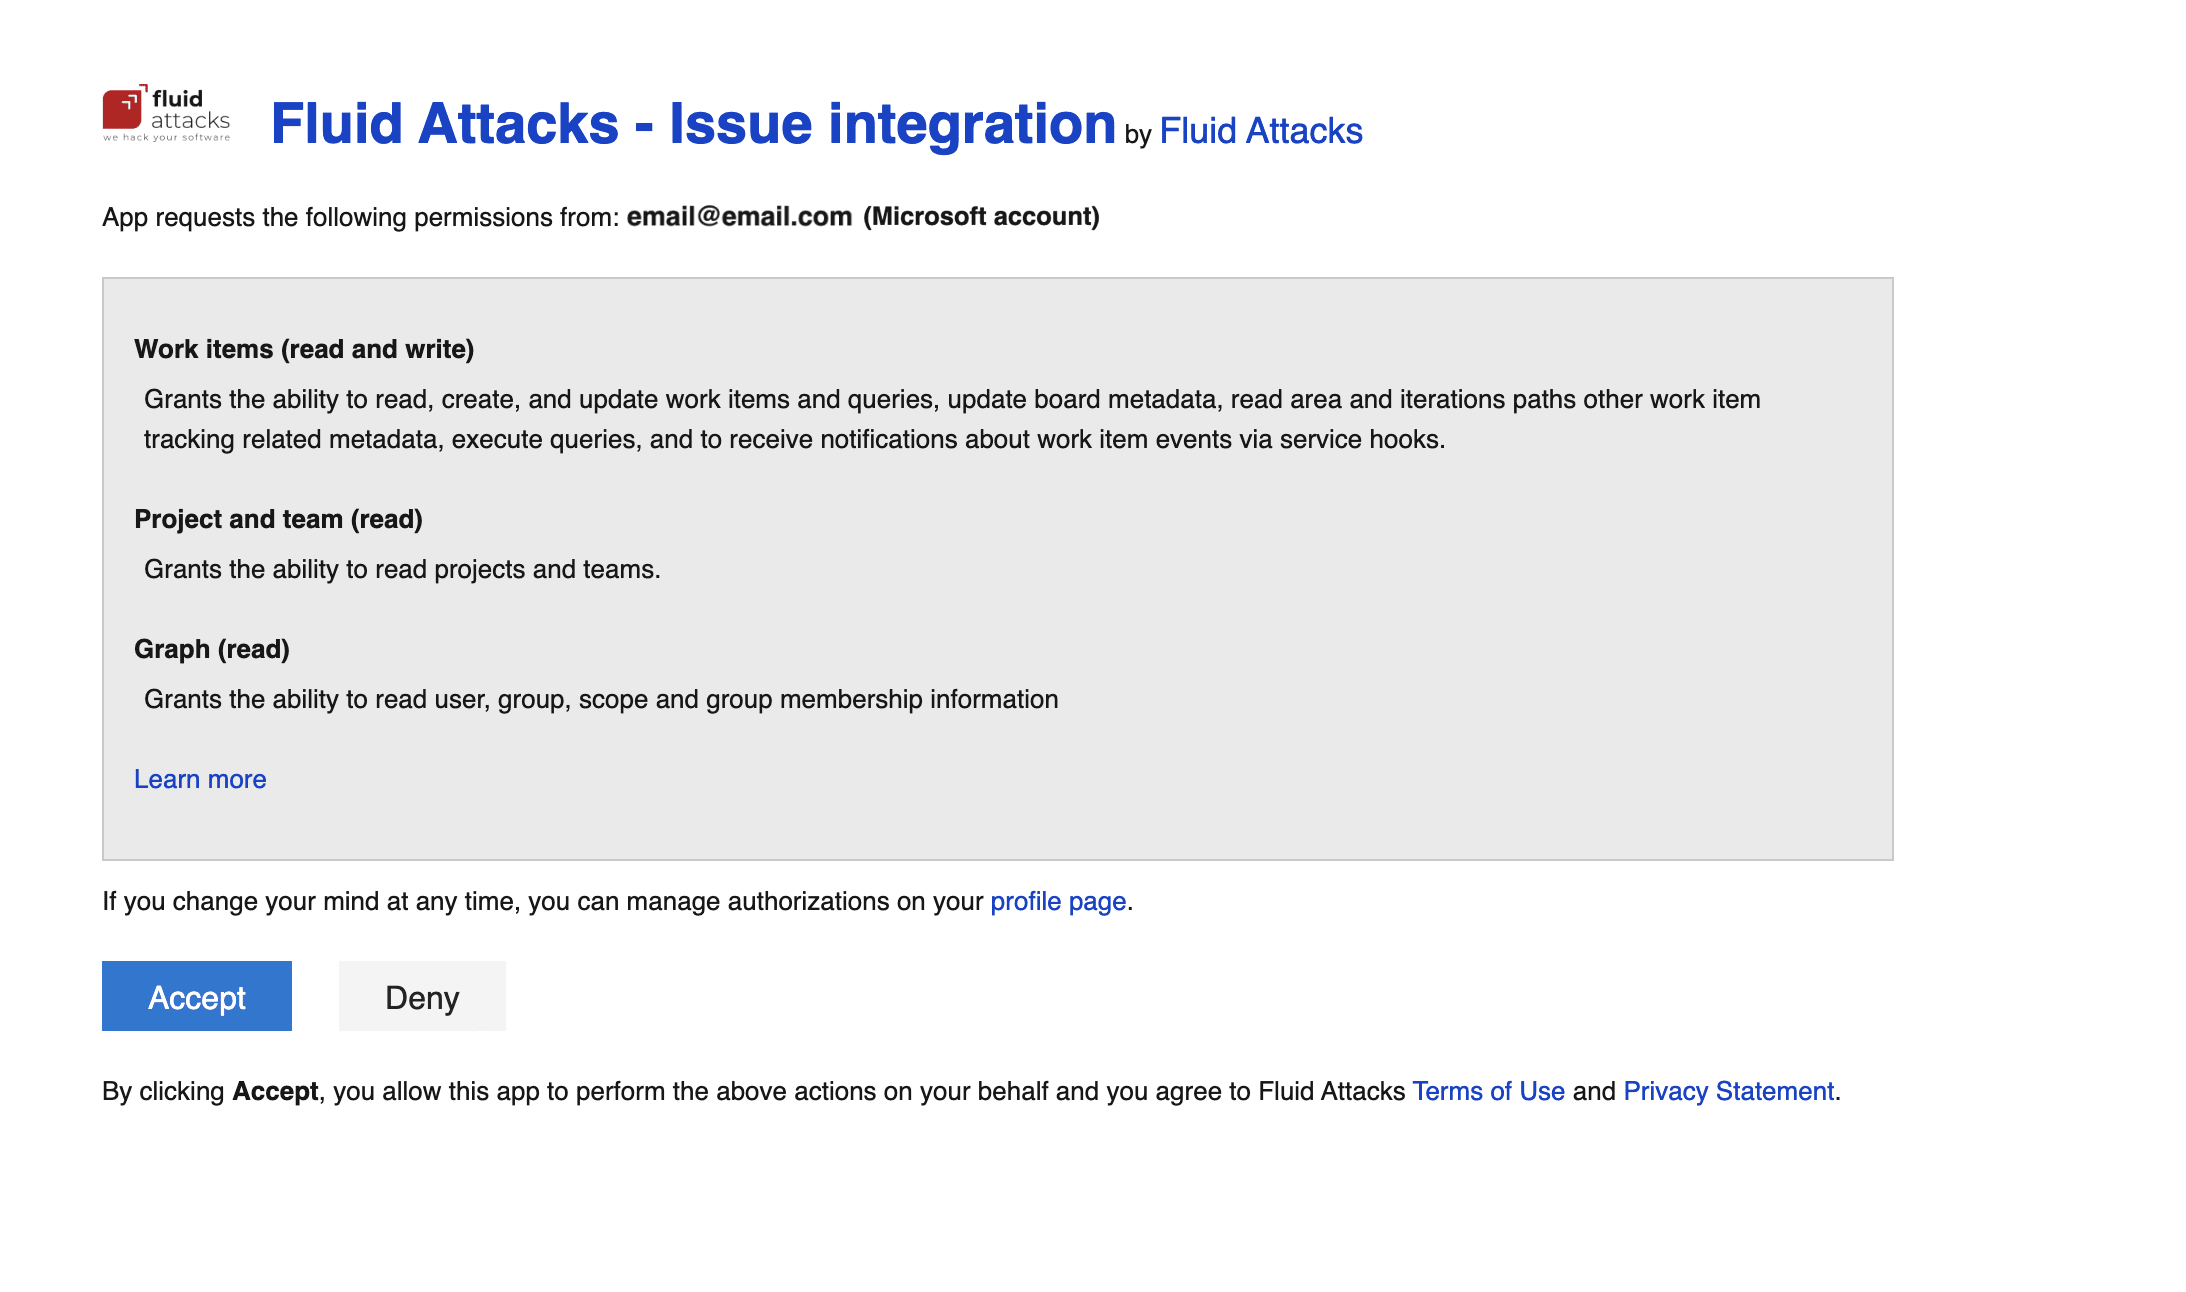Click the Fluid Attacks logo icon
This screenshot has height=1292, width=2186.
coord(167,114)
